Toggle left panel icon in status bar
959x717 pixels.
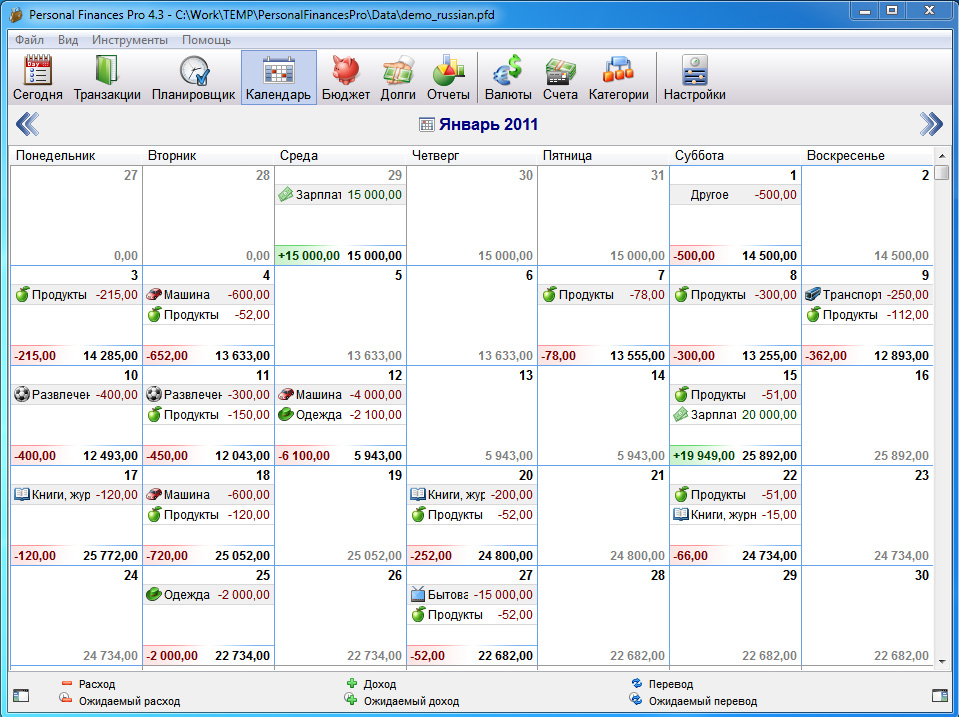[21, 694]
